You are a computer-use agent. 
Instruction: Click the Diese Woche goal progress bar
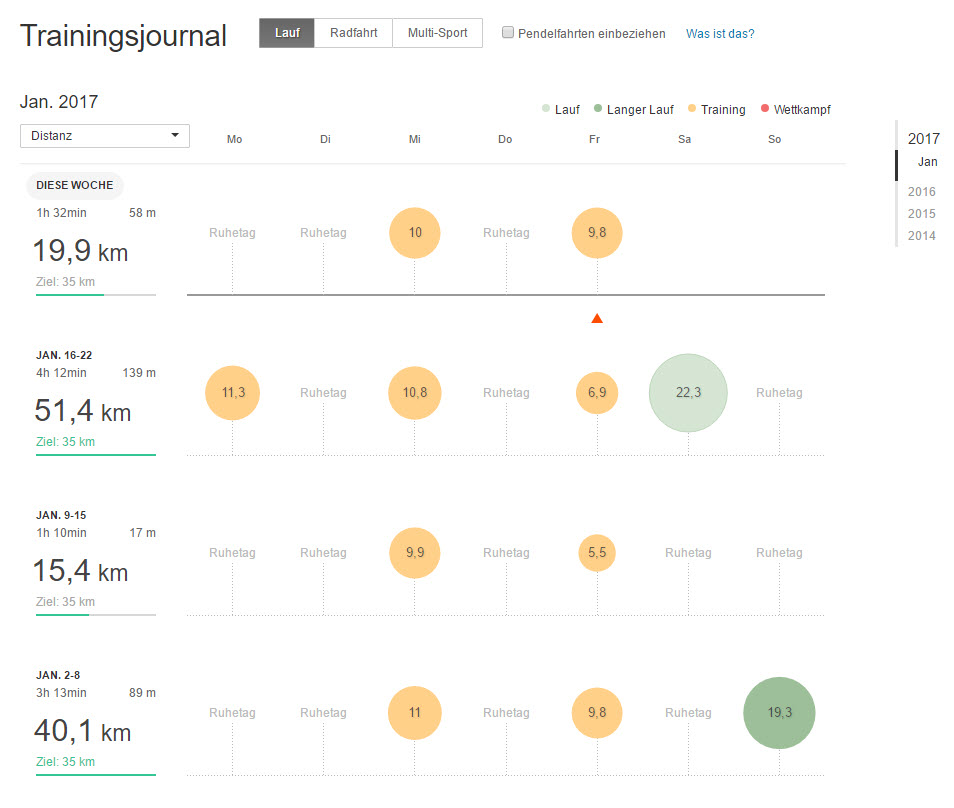click(96, 295)
